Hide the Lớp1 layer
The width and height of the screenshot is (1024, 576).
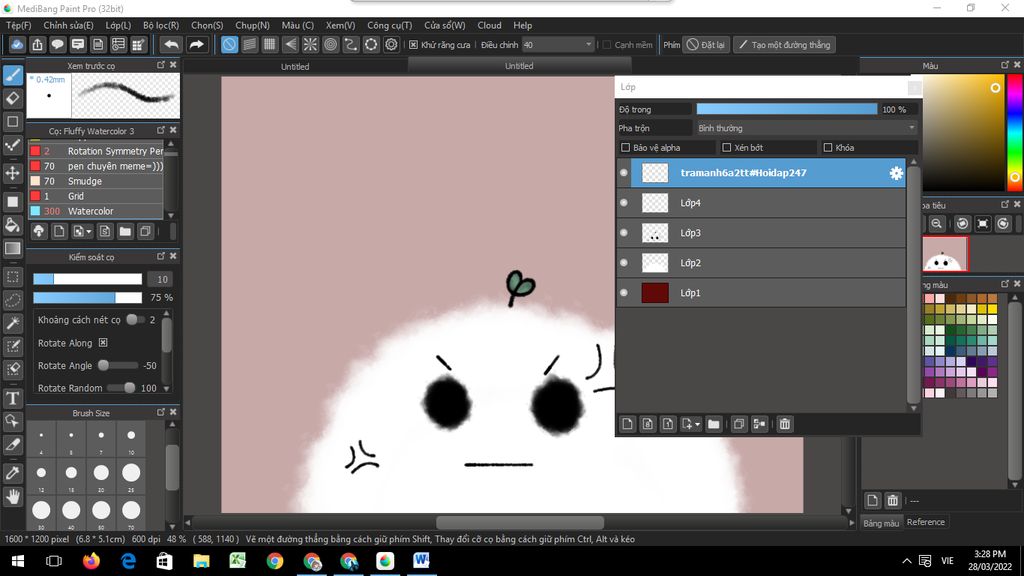coord(624,293)
